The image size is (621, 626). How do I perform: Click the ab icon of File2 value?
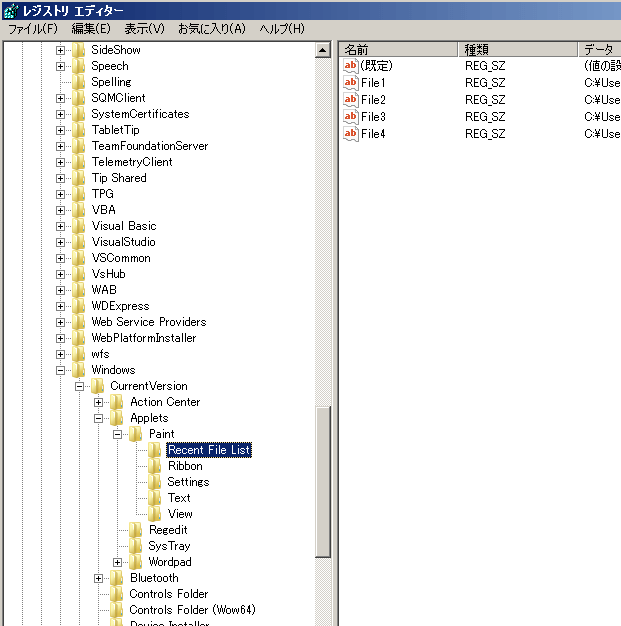point(351,99)
